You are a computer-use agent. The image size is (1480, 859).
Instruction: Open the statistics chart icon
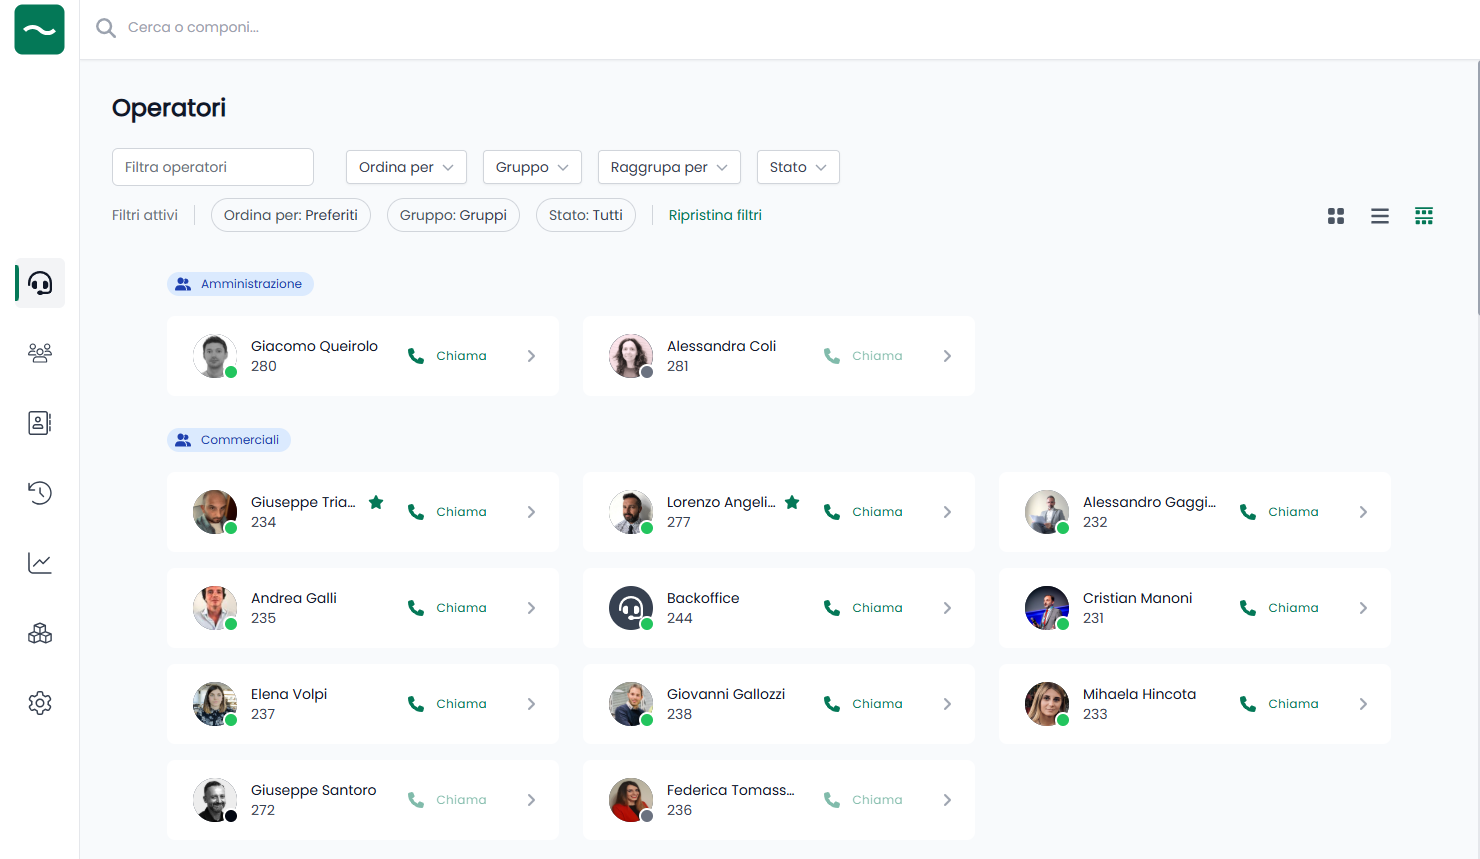(40, 563)
